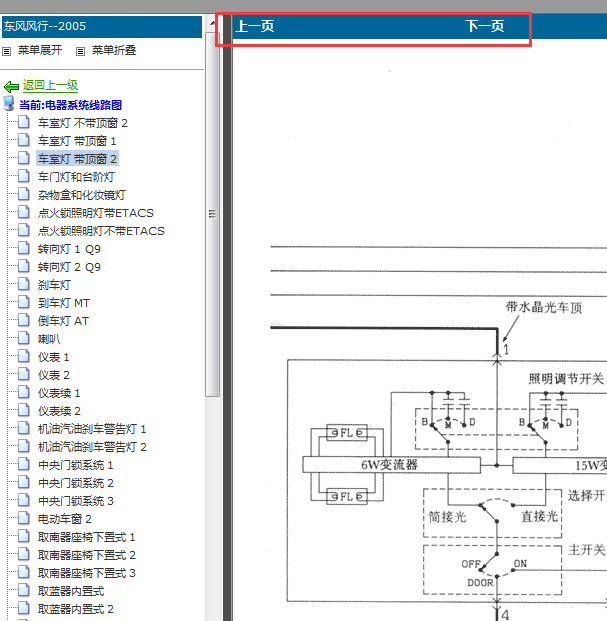Click page icon beside 仪表续 2

pos(24,410)
